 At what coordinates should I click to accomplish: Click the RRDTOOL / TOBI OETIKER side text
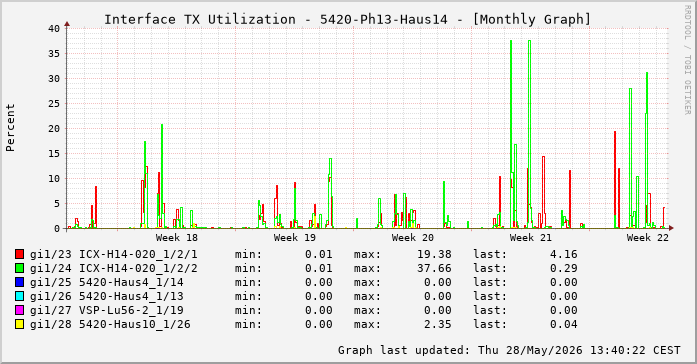pos(687,60)
